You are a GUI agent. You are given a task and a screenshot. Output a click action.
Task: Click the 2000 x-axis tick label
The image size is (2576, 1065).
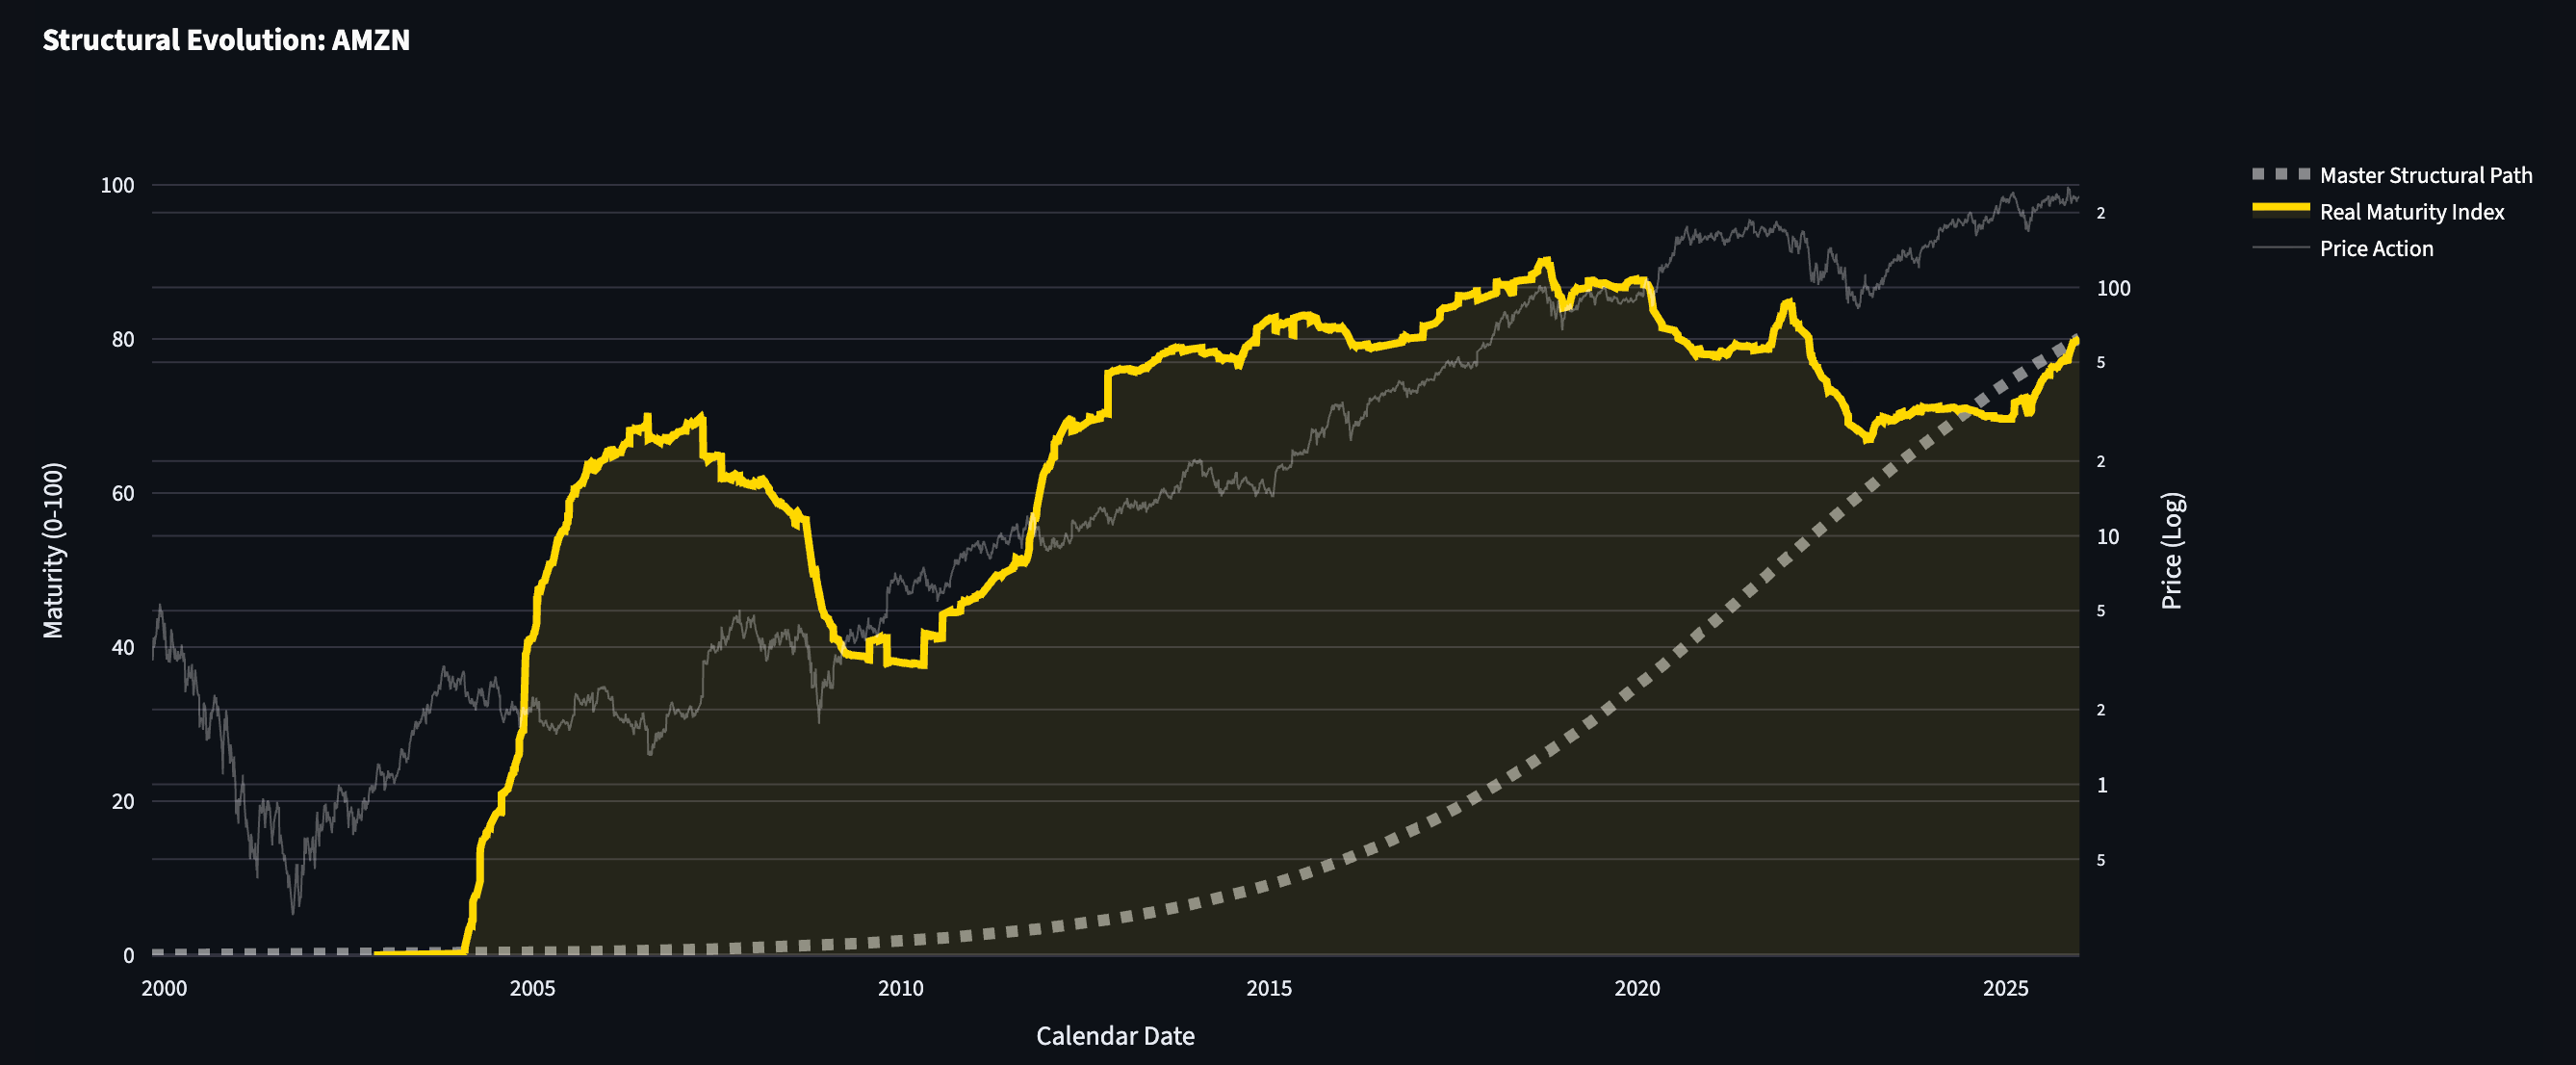[x=164, y=989]
